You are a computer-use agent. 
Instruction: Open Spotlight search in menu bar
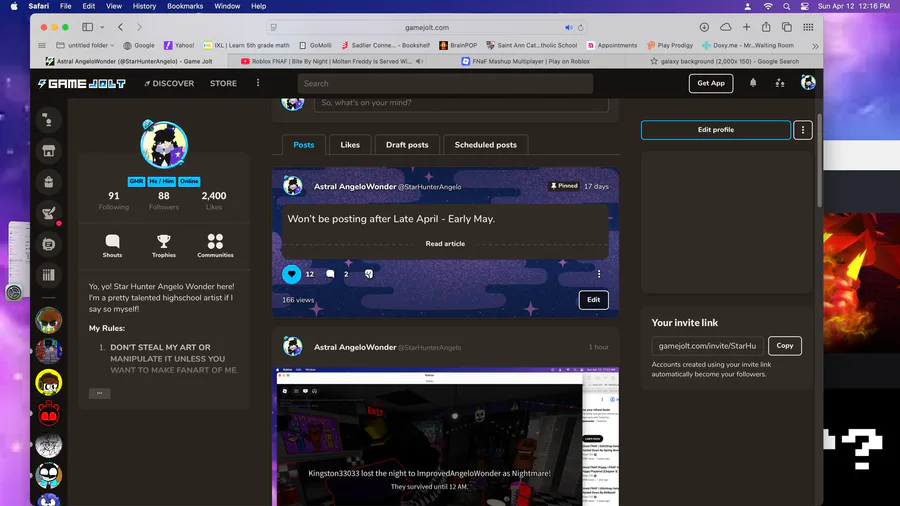pyautogui.click(x=786, y=6)
